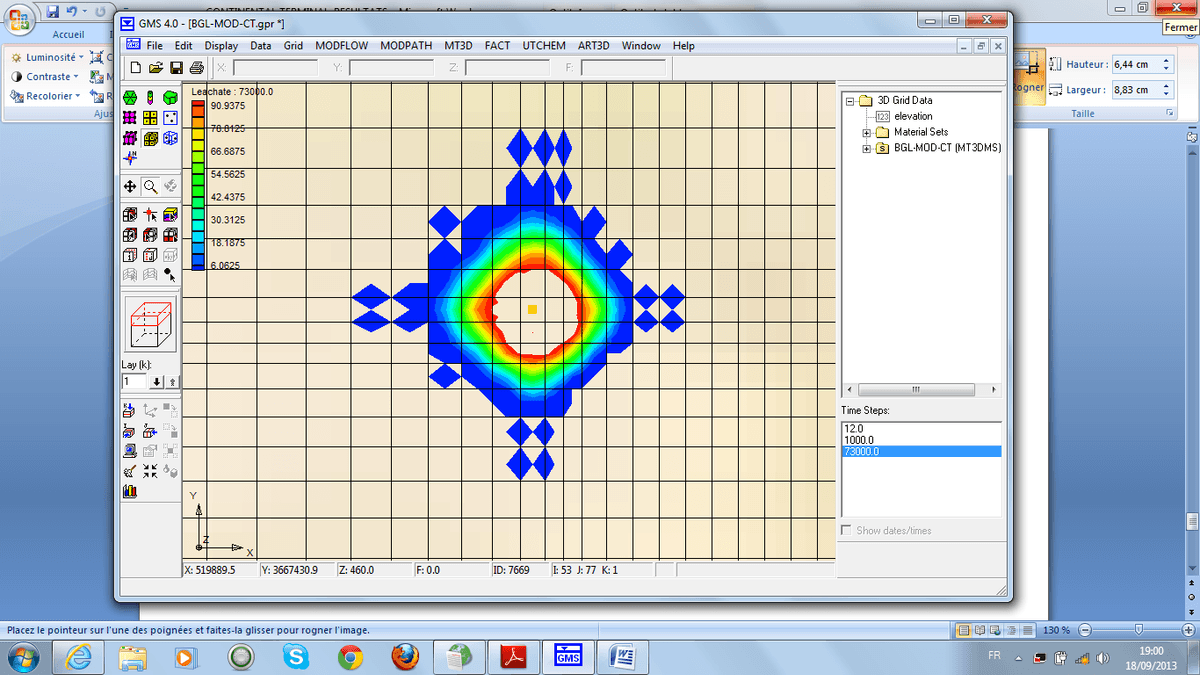Expand the BGL-MOD-CT (MT3DMS) node
Viewport: 1200px width, 675px height.
pyautogui.click(x=867, y=148)
